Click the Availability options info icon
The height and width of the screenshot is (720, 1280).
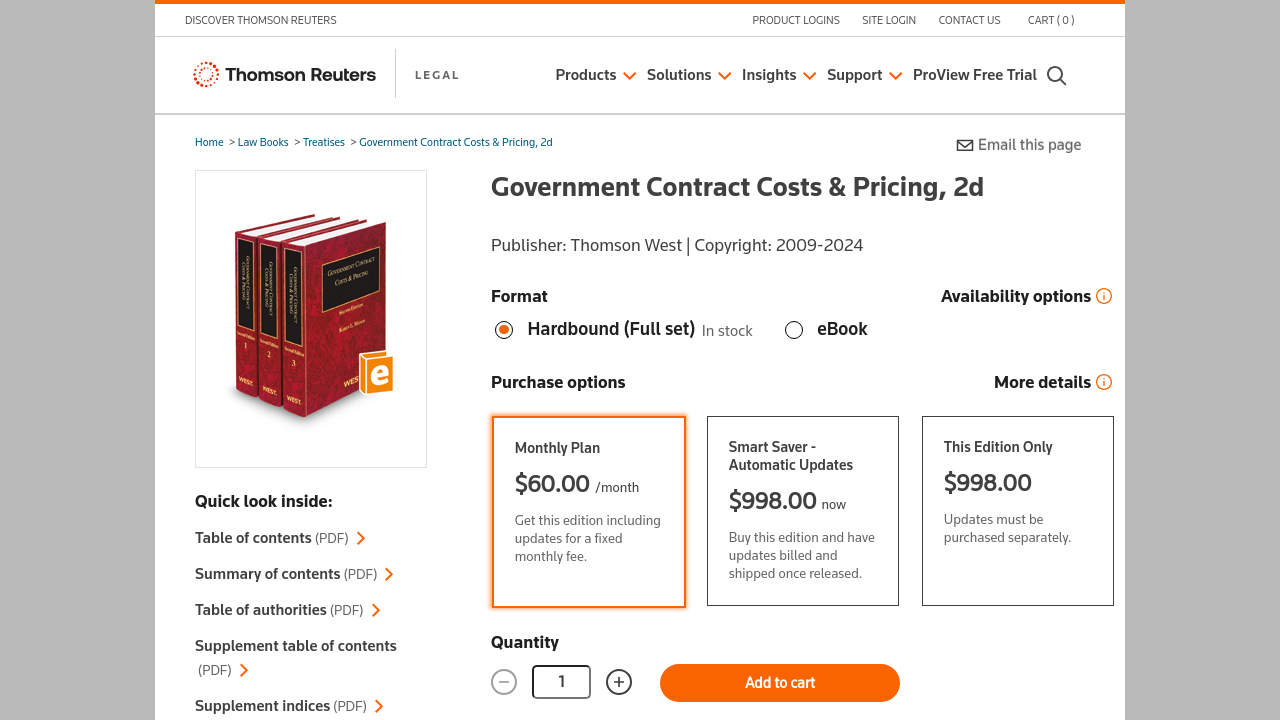1104,296
